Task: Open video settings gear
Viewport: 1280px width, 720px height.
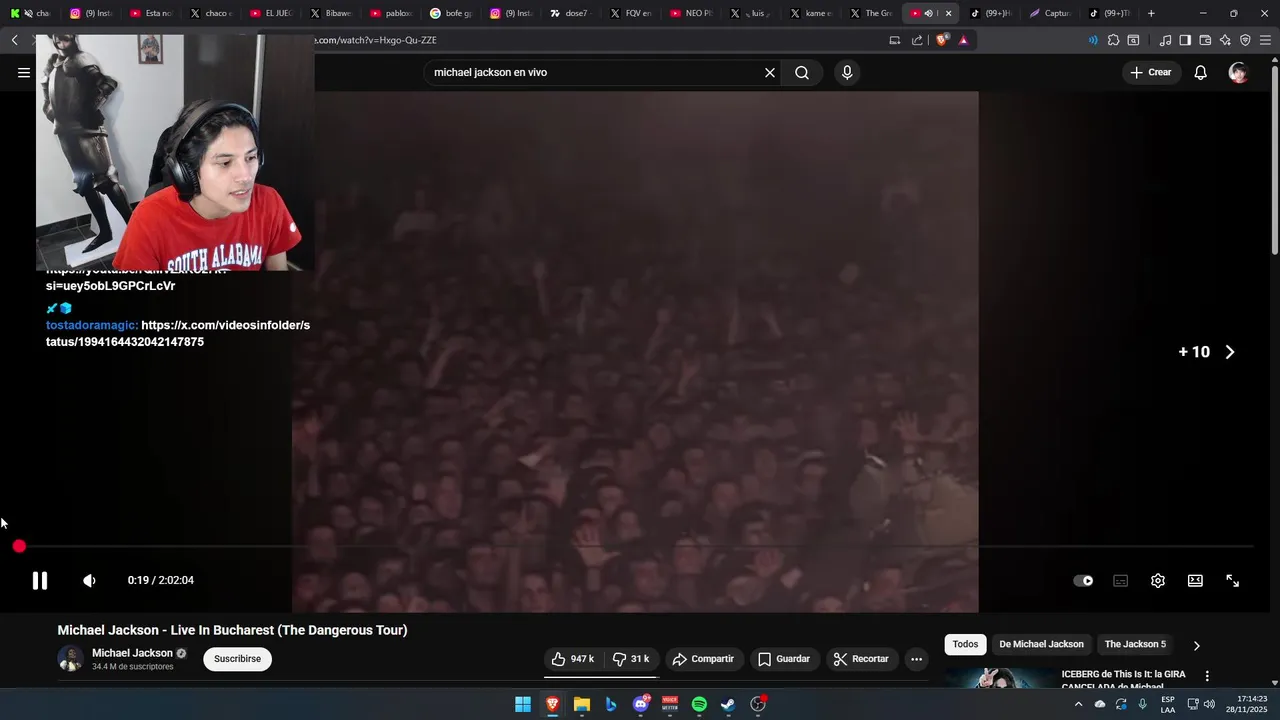Action: click(x=1158, y=581)
